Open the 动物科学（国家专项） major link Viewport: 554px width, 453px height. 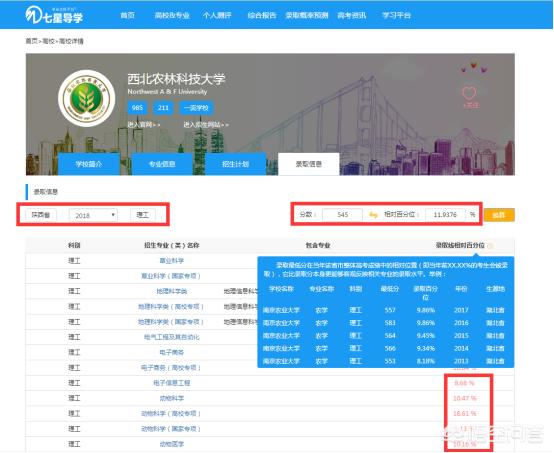[x=171, y=429]
